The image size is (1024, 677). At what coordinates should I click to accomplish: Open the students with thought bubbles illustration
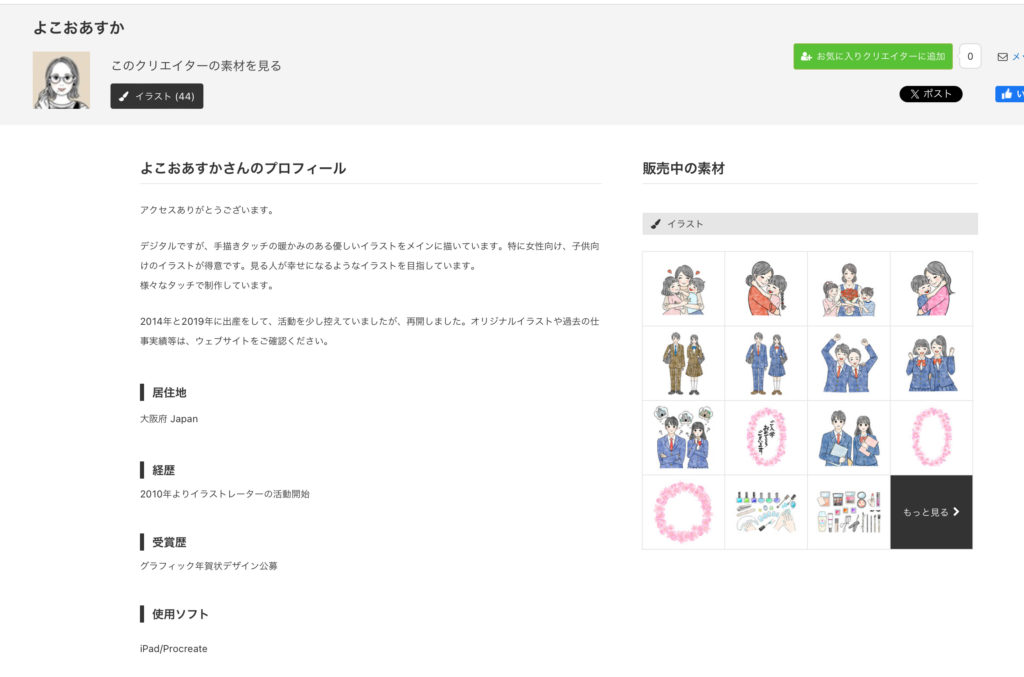683,438
